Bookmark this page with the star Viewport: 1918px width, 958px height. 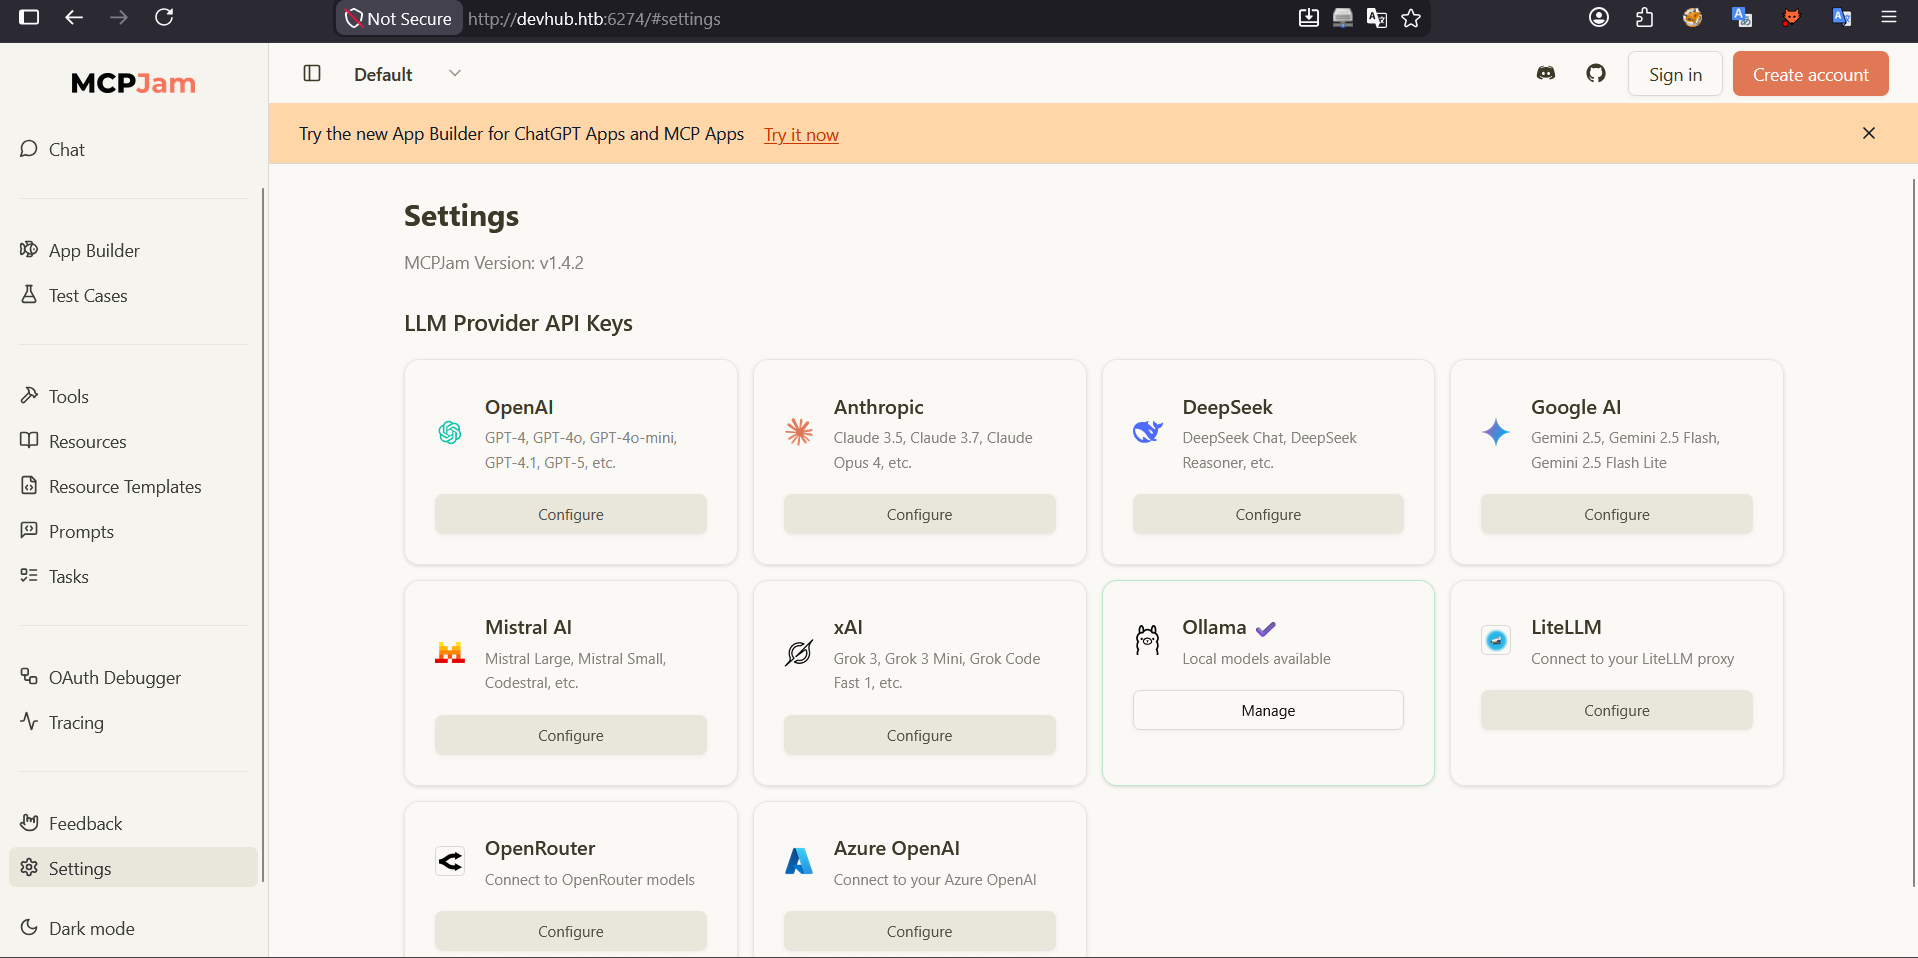(1411, 18)
